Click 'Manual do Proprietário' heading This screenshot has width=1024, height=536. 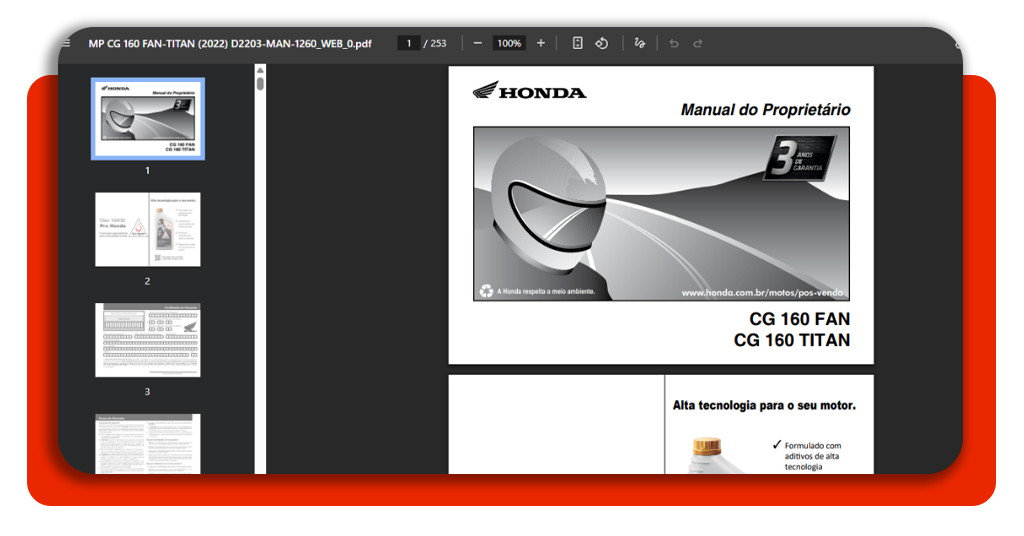pyautogui.click(x=765, y=110)
